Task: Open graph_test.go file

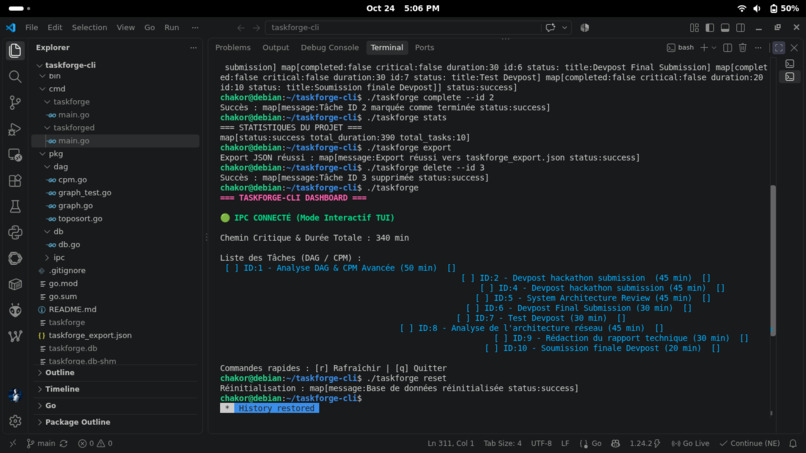Action: (x=84, y=192)
